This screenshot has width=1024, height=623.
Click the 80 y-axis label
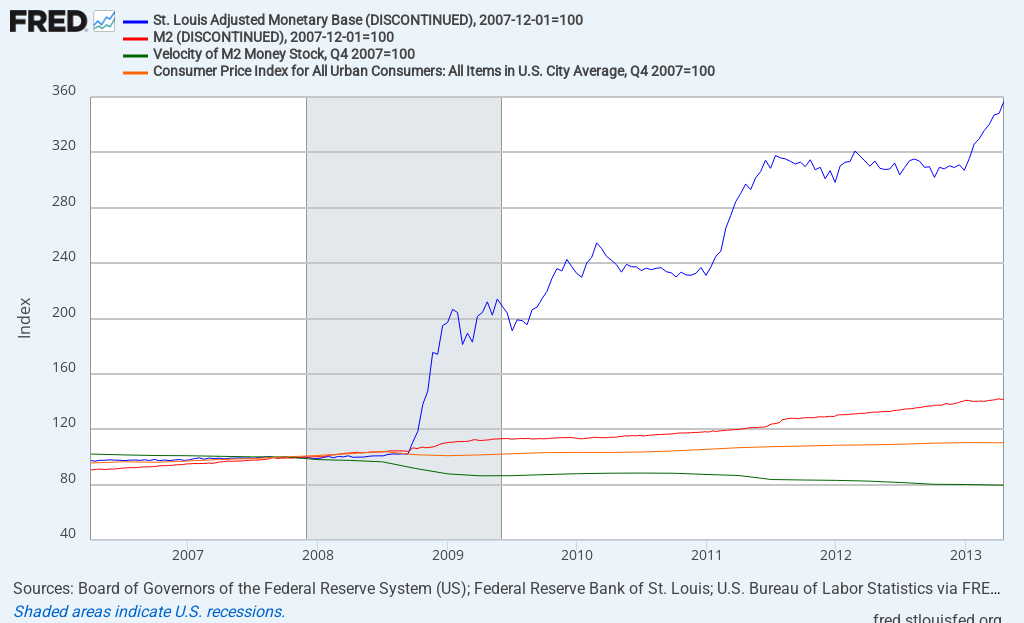[x=68, y=479]
